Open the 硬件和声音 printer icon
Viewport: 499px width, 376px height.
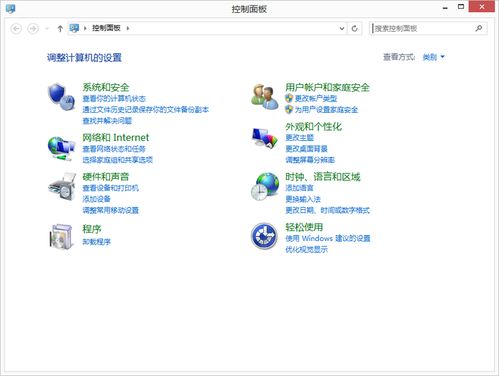tap(62, 187)
